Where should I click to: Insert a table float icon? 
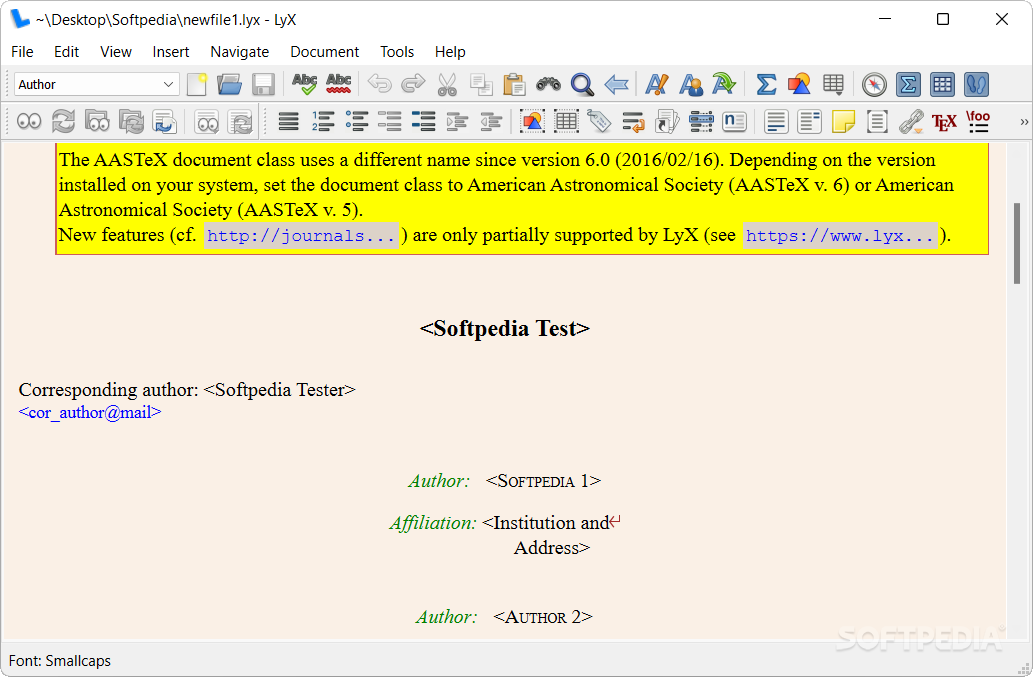coord(566,122)
